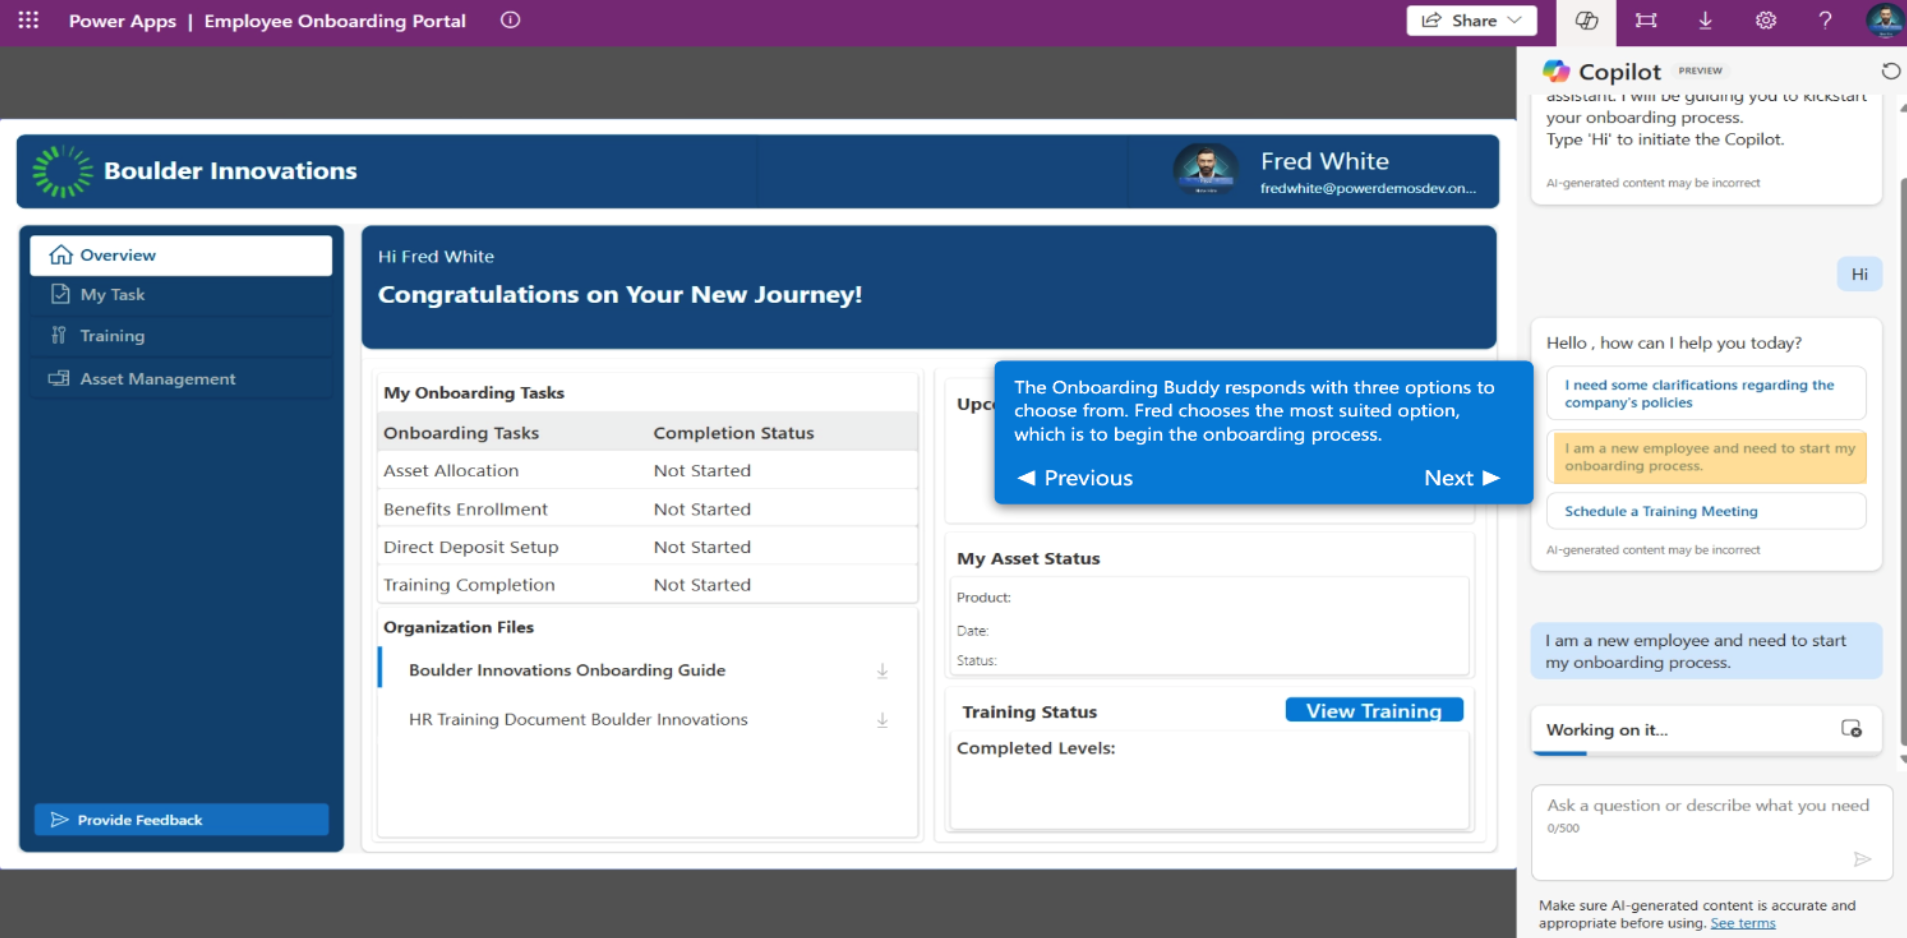Click the fit-to-screen icon in top bar
Image resolution: width=1907 pixels, height=938 pixels.
coord(1646,21)
